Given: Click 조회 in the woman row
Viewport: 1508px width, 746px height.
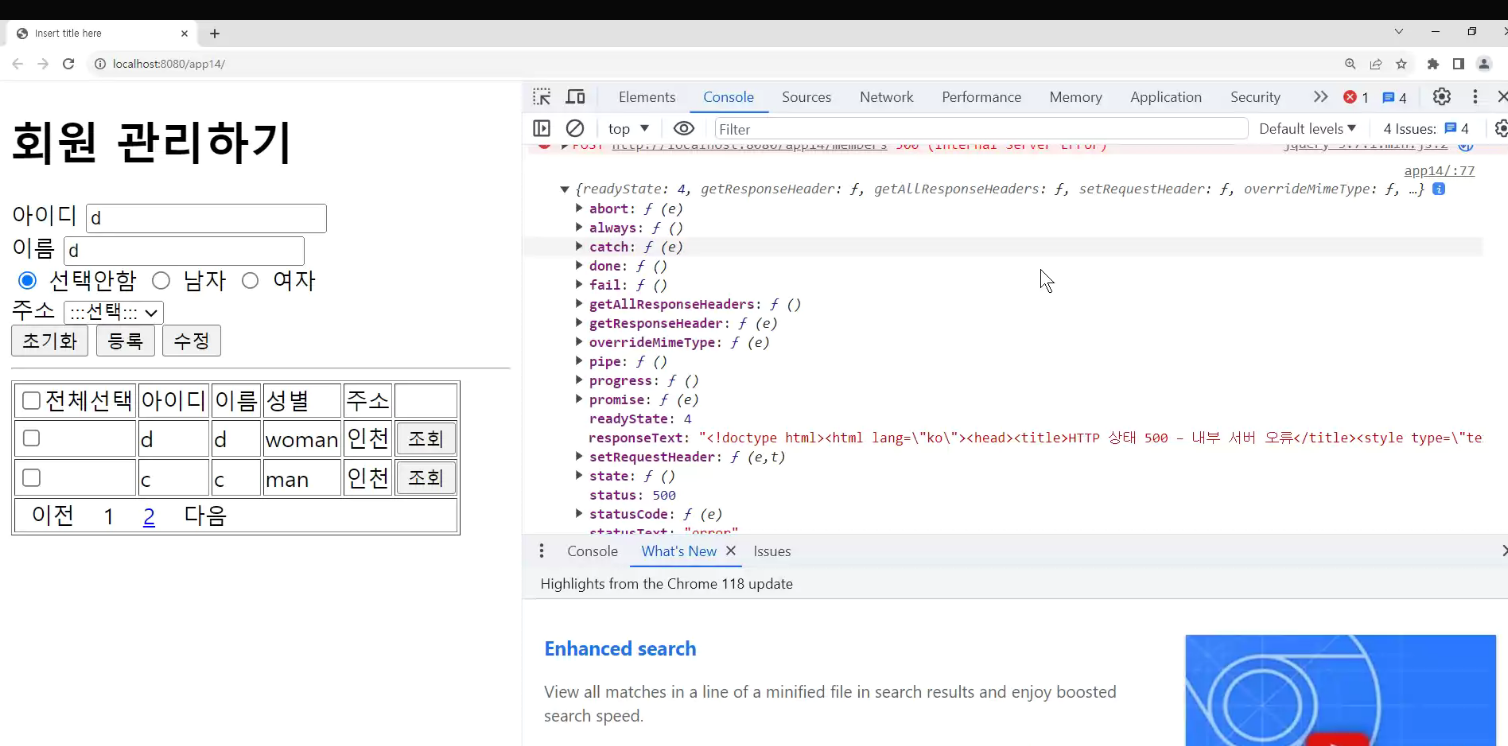Looking at the screenshot, I should click(x=426, y=439).
